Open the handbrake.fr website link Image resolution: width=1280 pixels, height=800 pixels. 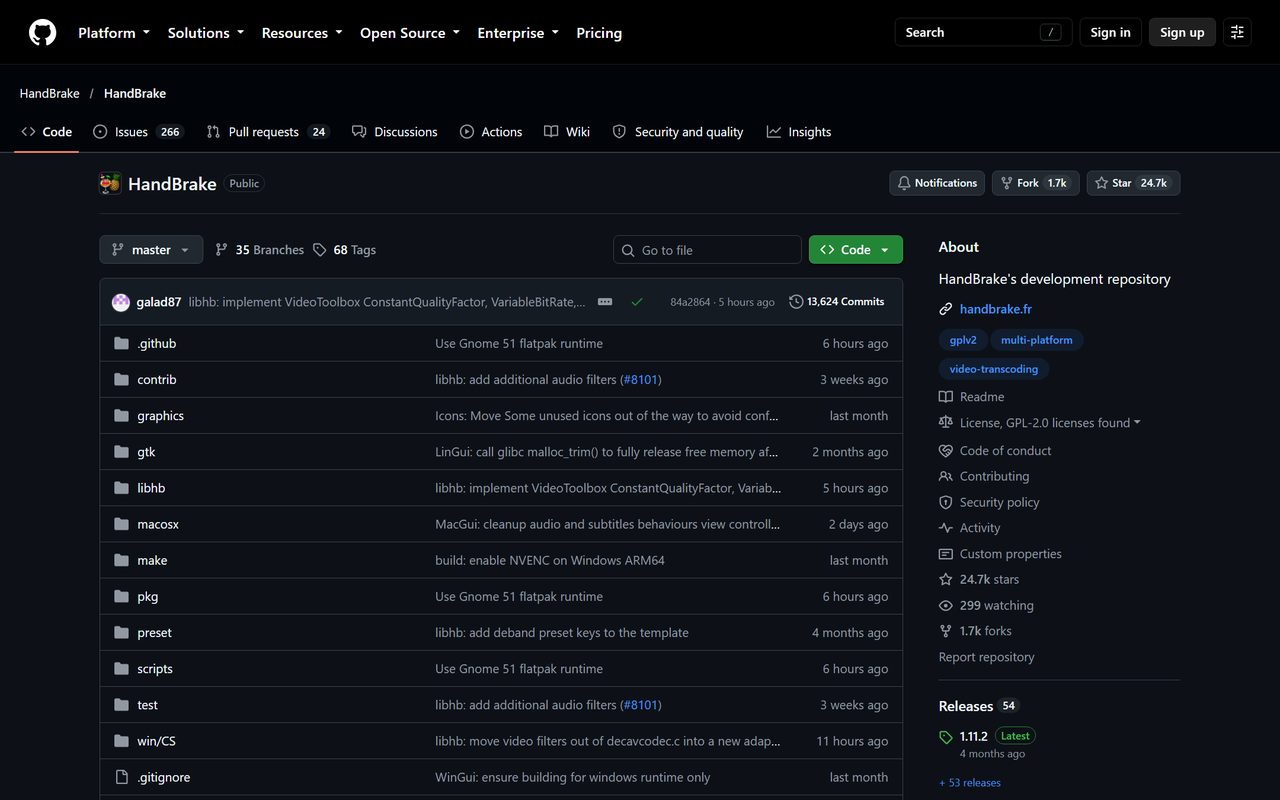[x=995, y=309]
